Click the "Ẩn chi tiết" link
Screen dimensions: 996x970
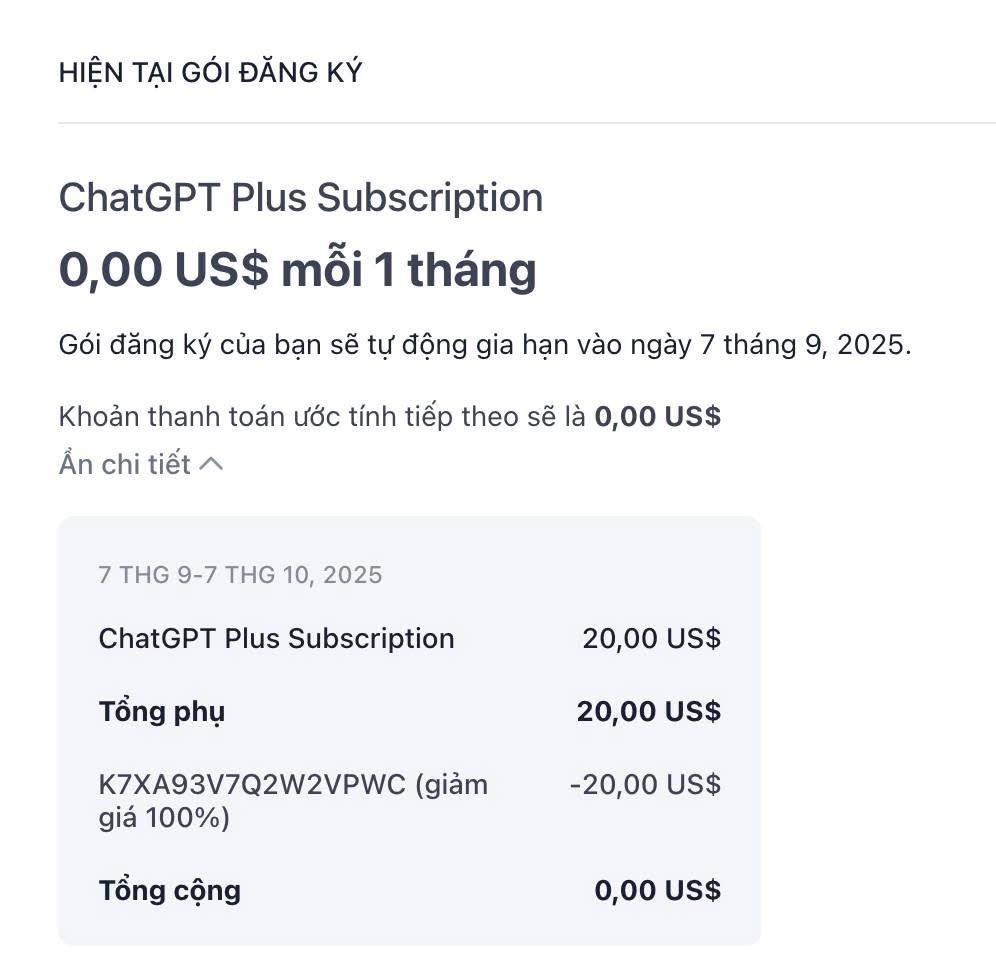click(125, 465)
